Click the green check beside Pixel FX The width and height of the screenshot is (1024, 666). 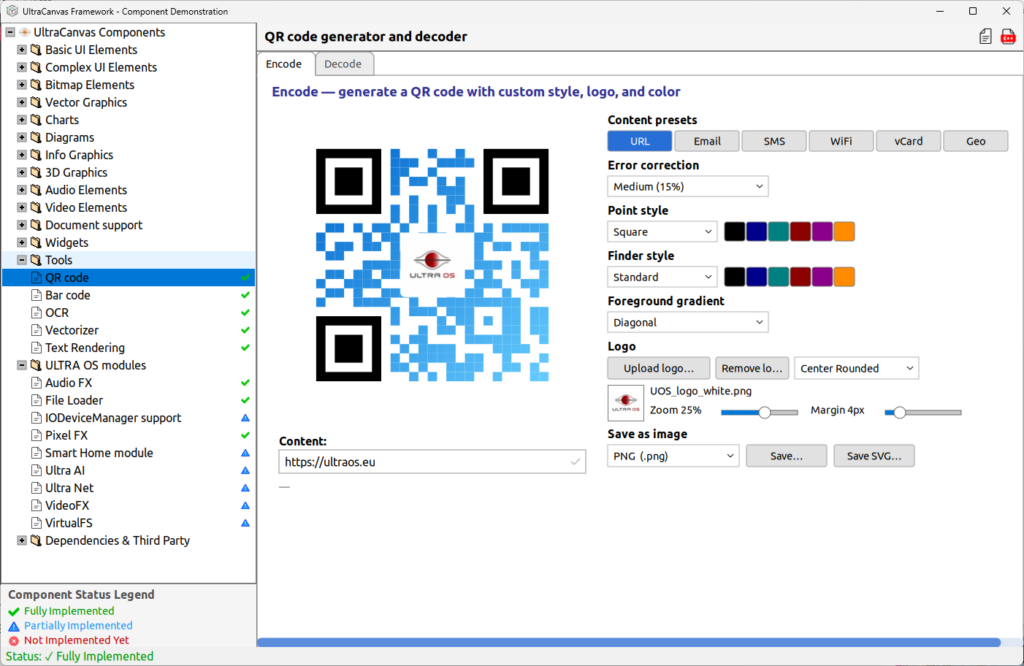245,436
